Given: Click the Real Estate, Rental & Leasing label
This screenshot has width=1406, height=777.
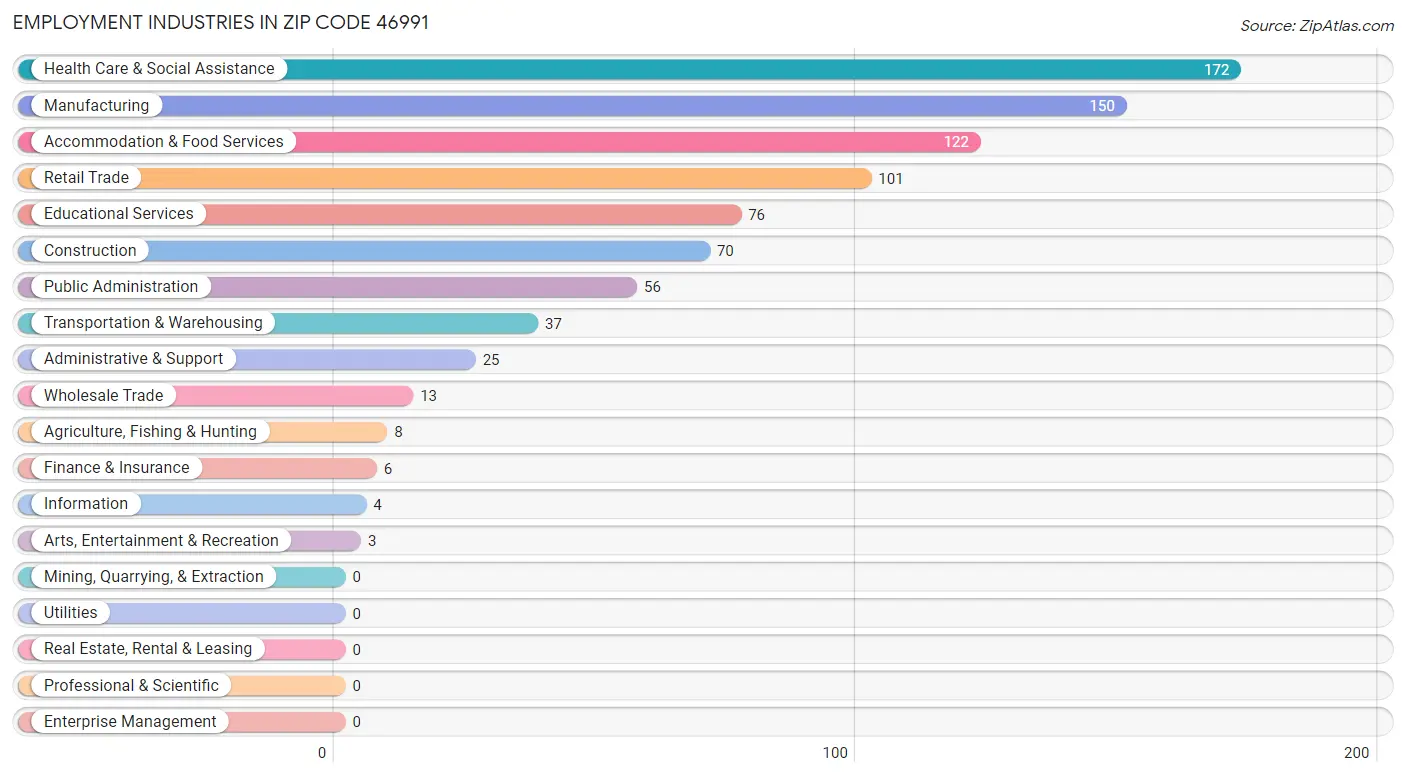Looking at the screenshot, I should point(148,648).
